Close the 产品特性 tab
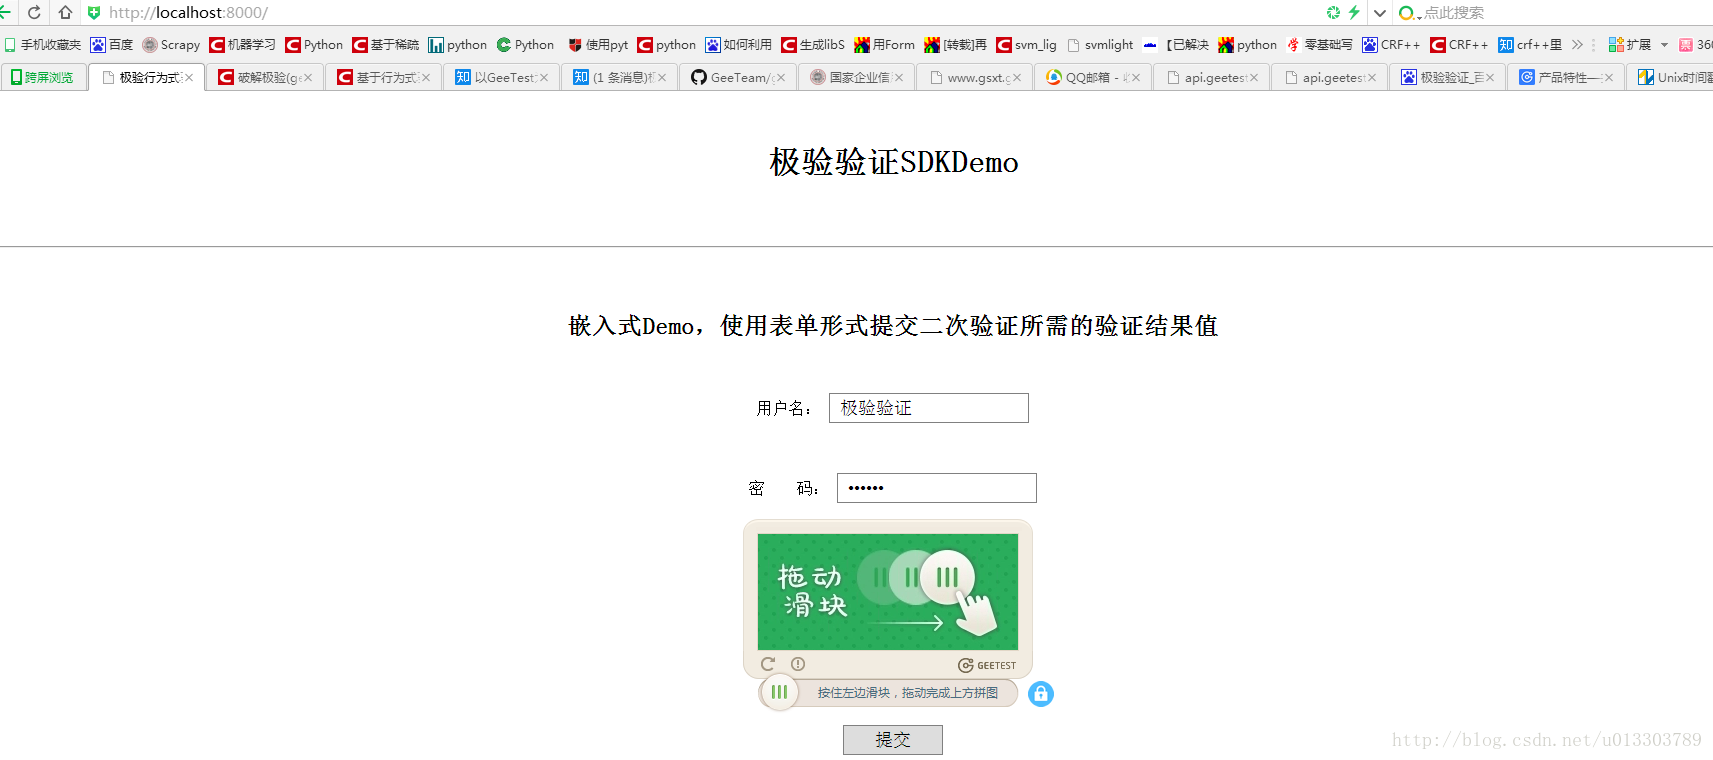 [x=1609, y=77]
